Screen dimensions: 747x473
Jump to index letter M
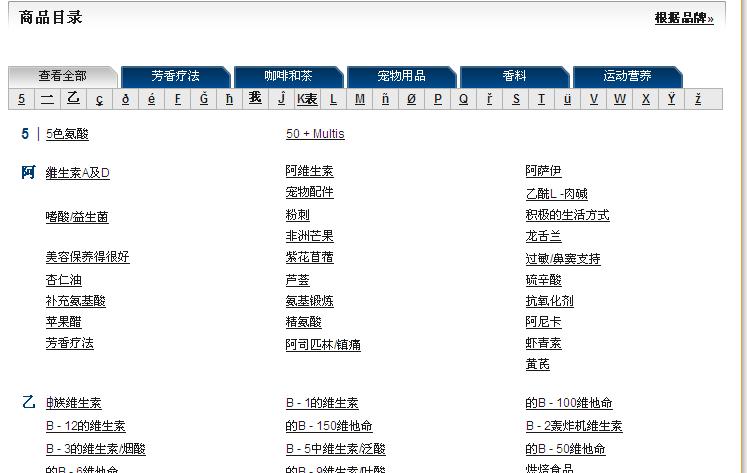coord(360,99)
